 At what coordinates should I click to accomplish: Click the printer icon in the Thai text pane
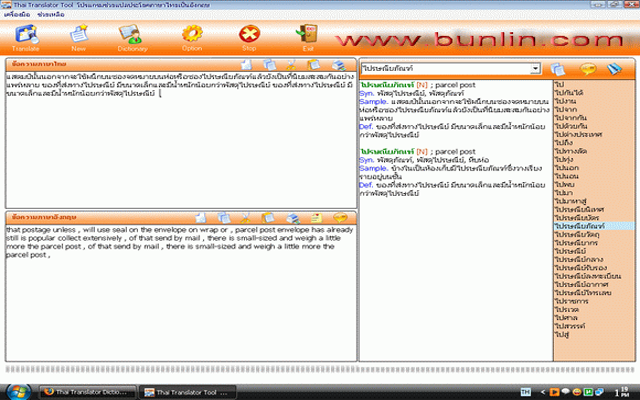pos(338,65)
